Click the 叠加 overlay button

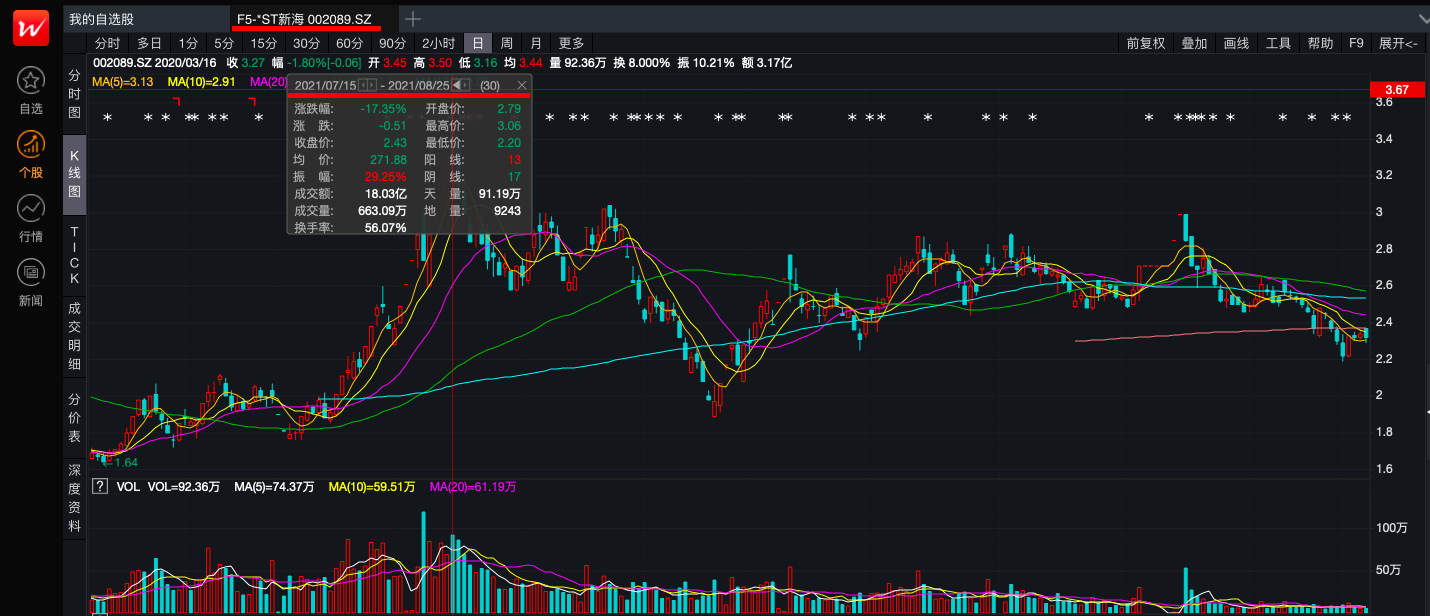pyautogui.click(x=1194, y=43)
